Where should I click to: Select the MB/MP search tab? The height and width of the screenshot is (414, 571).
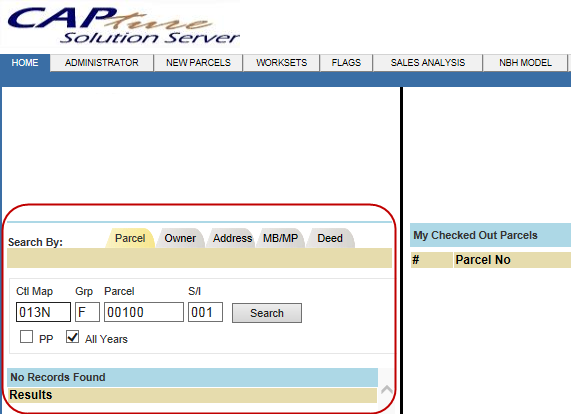pos(280,238)
